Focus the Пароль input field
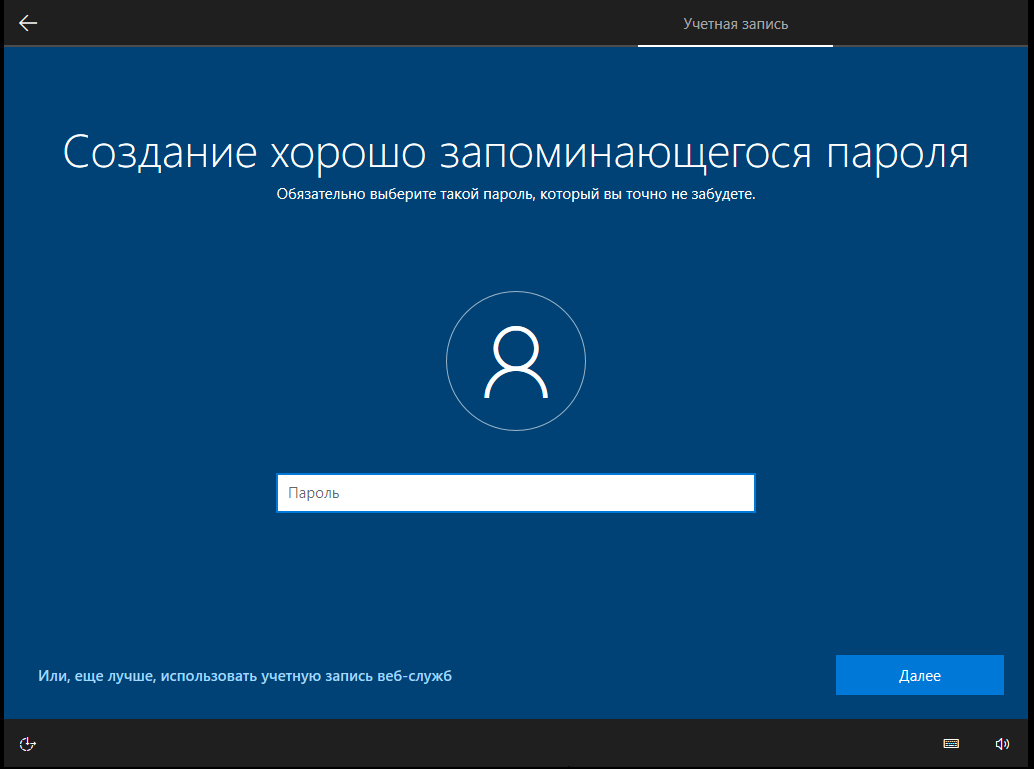This screenshot has height=769, width=1034. click(516, 493)
